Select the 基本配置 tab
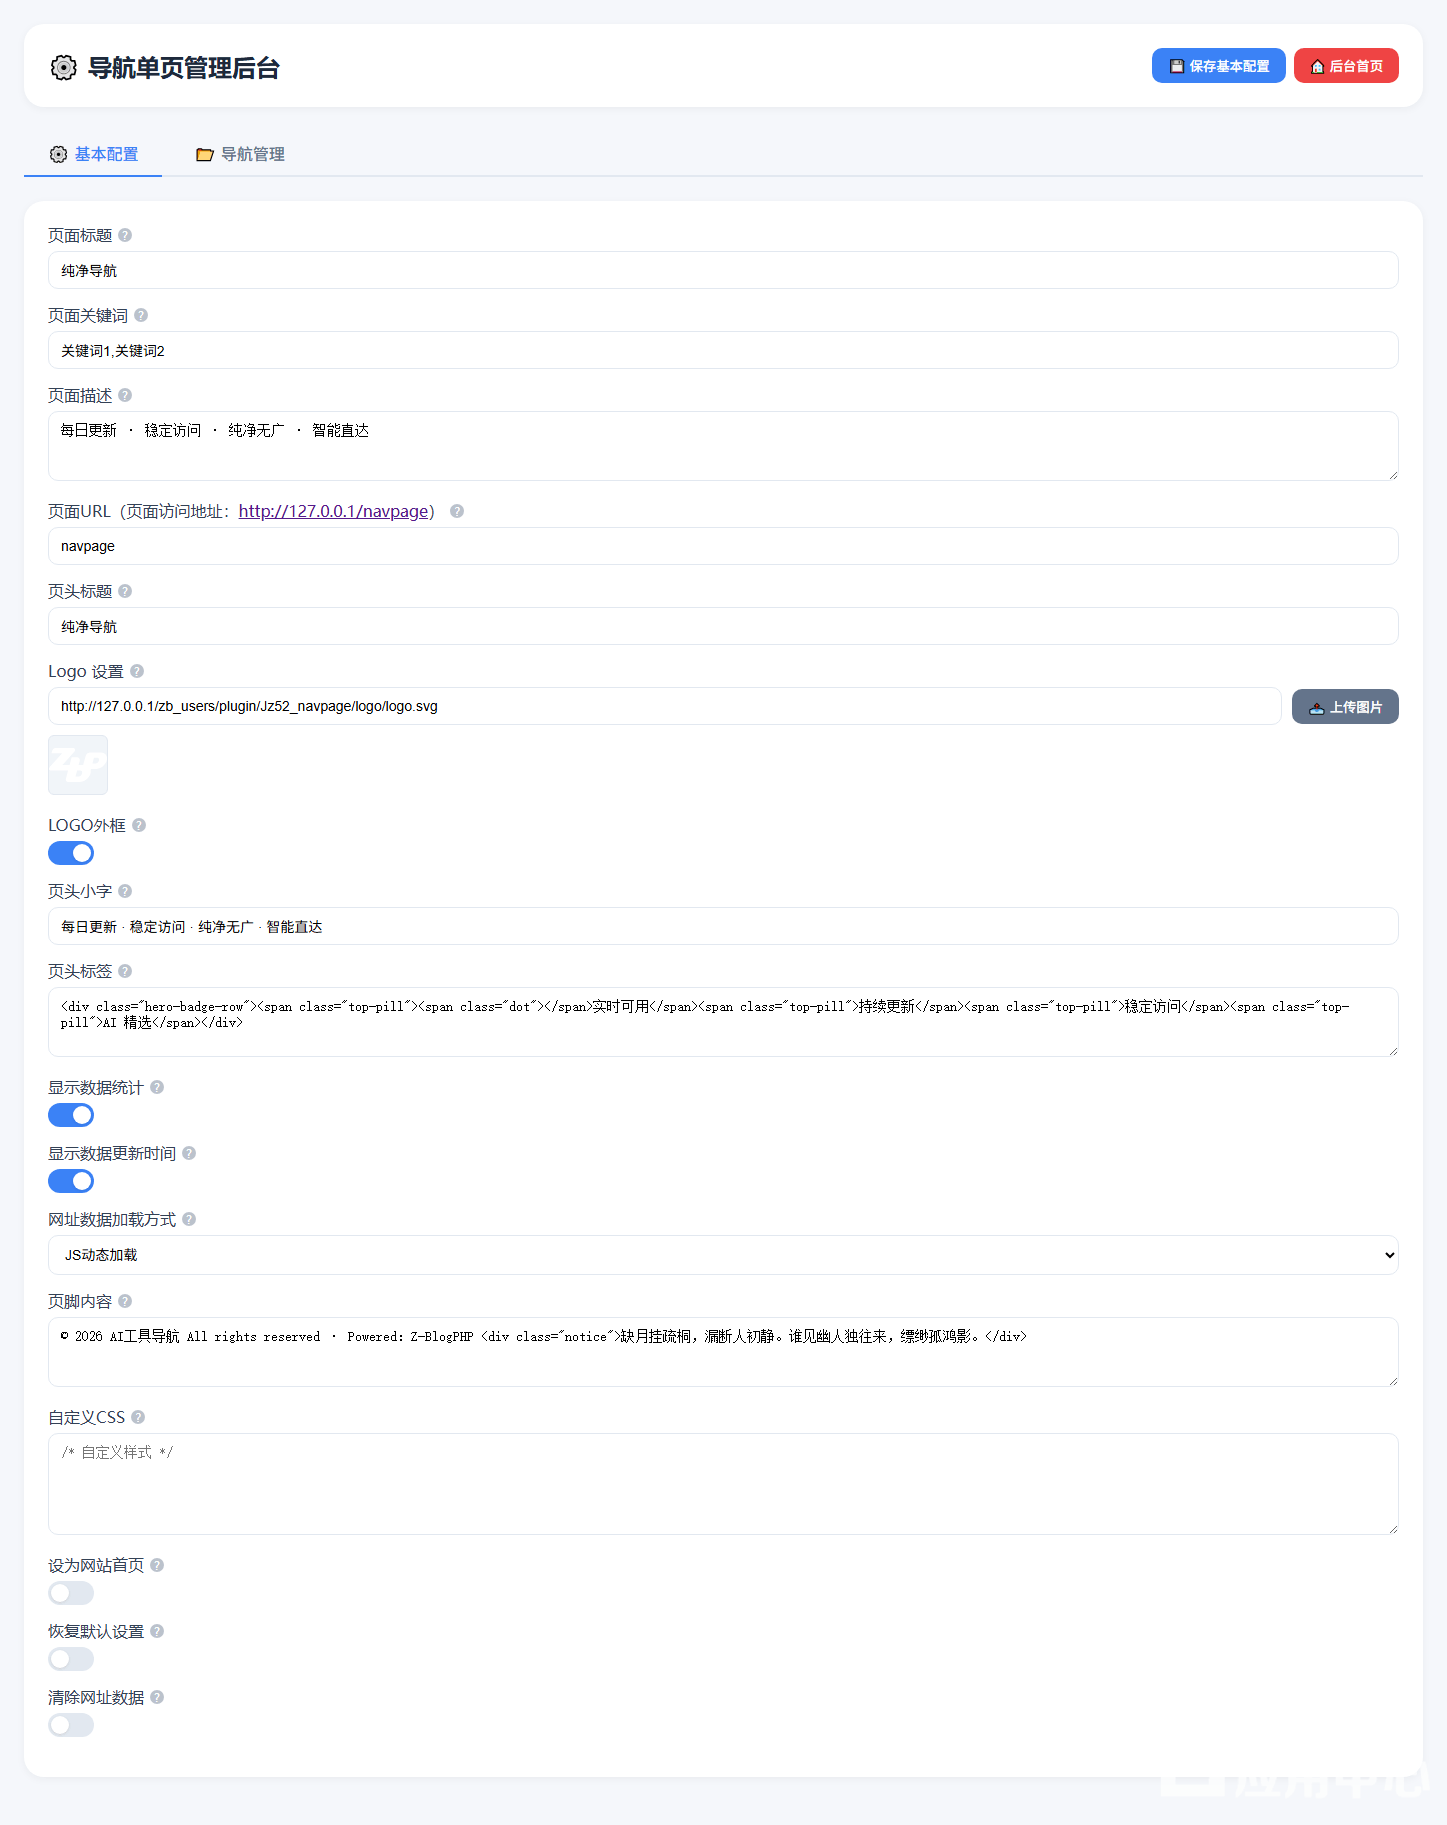The width and height of the screenshot is (1447, 1825). 94,154
